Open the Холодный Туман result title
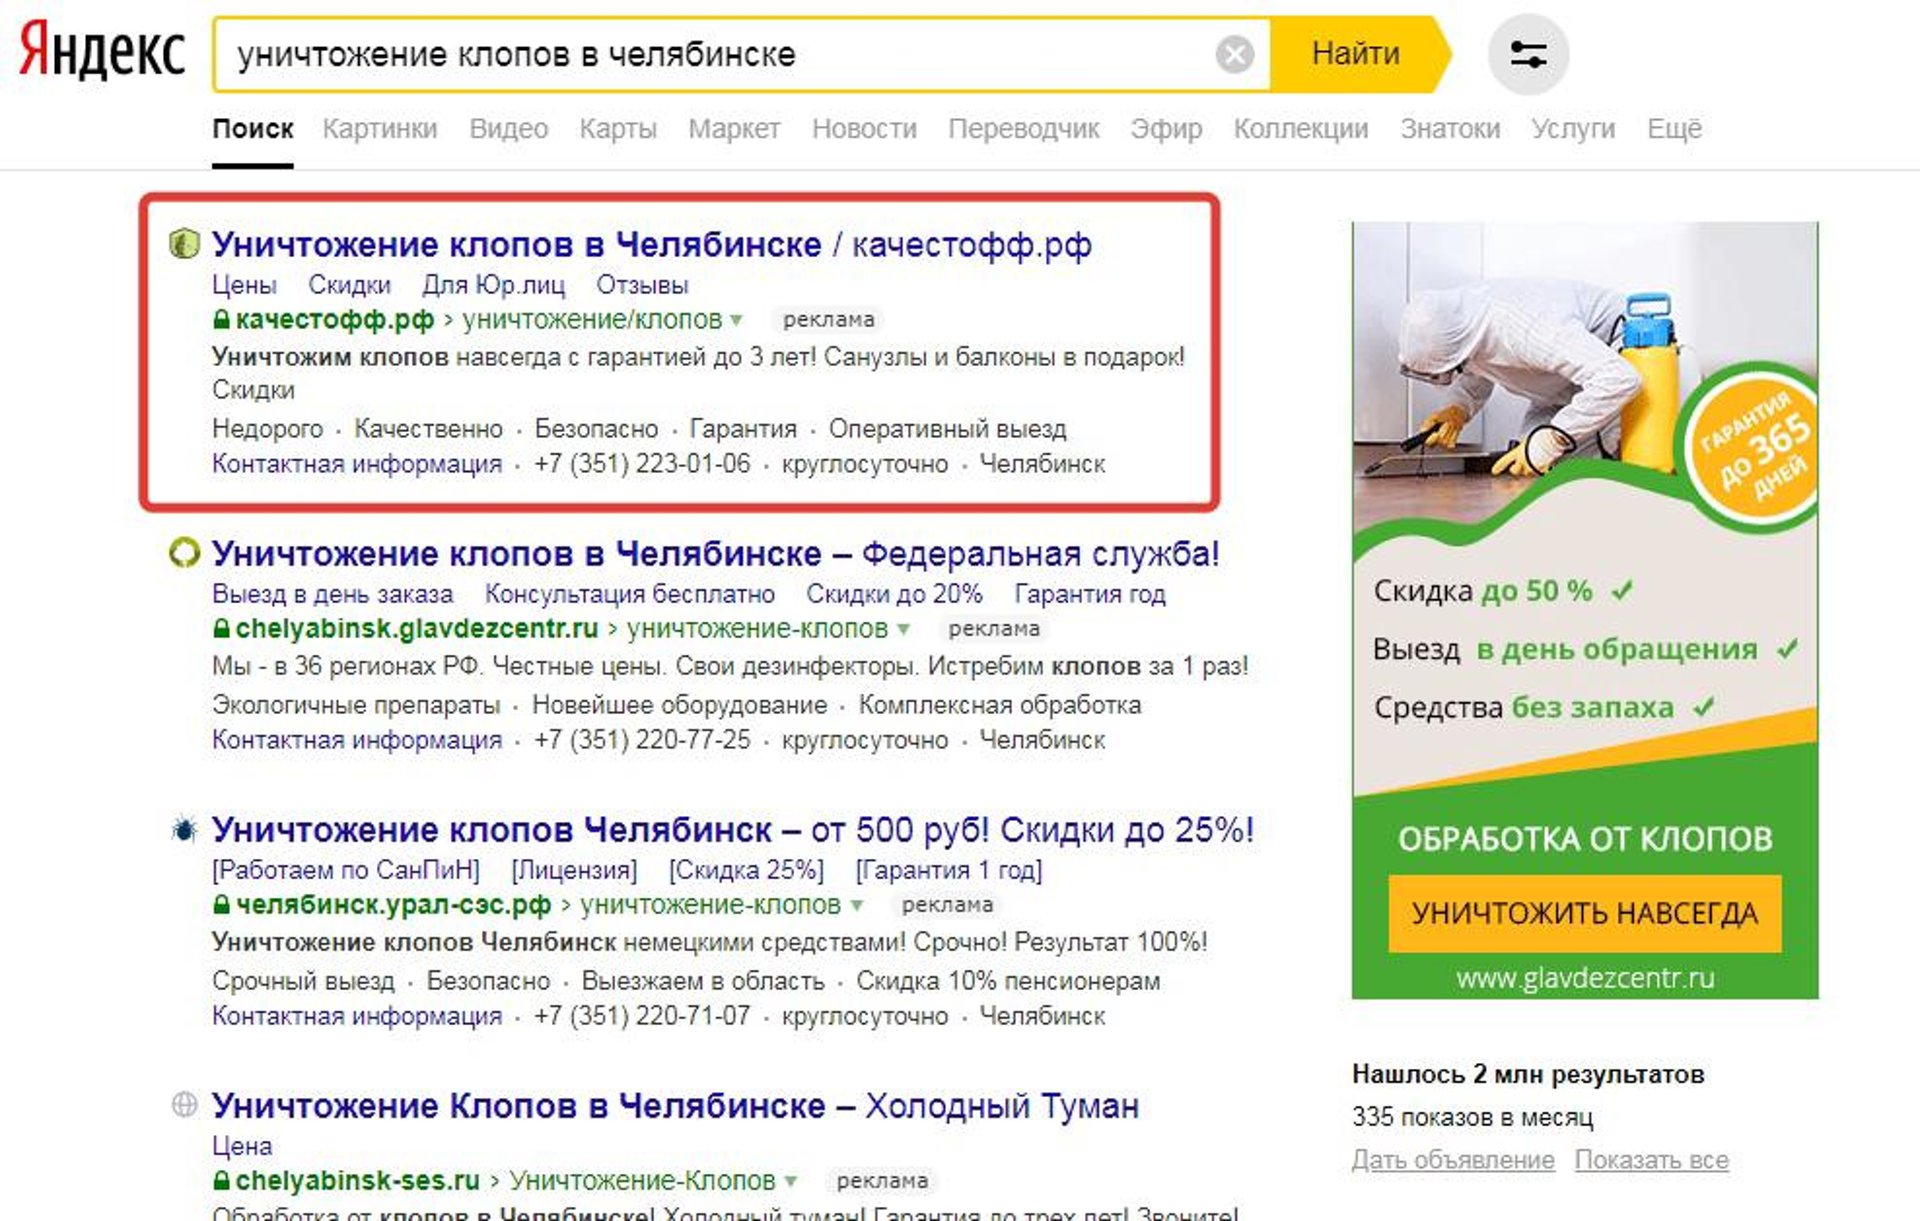 coord(675,1106)
